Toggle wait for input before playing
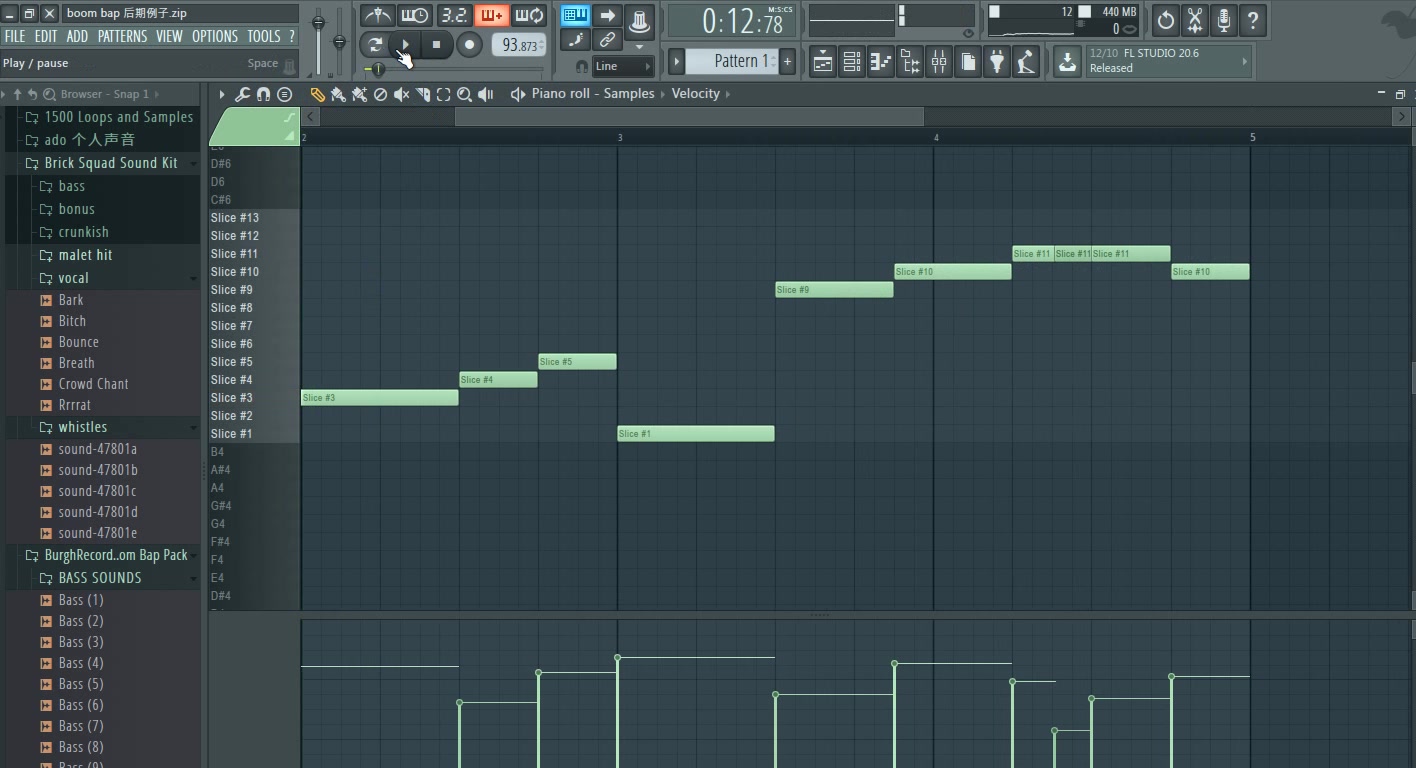The height and width of the screenshot is (768, 1416). [414, 15]
